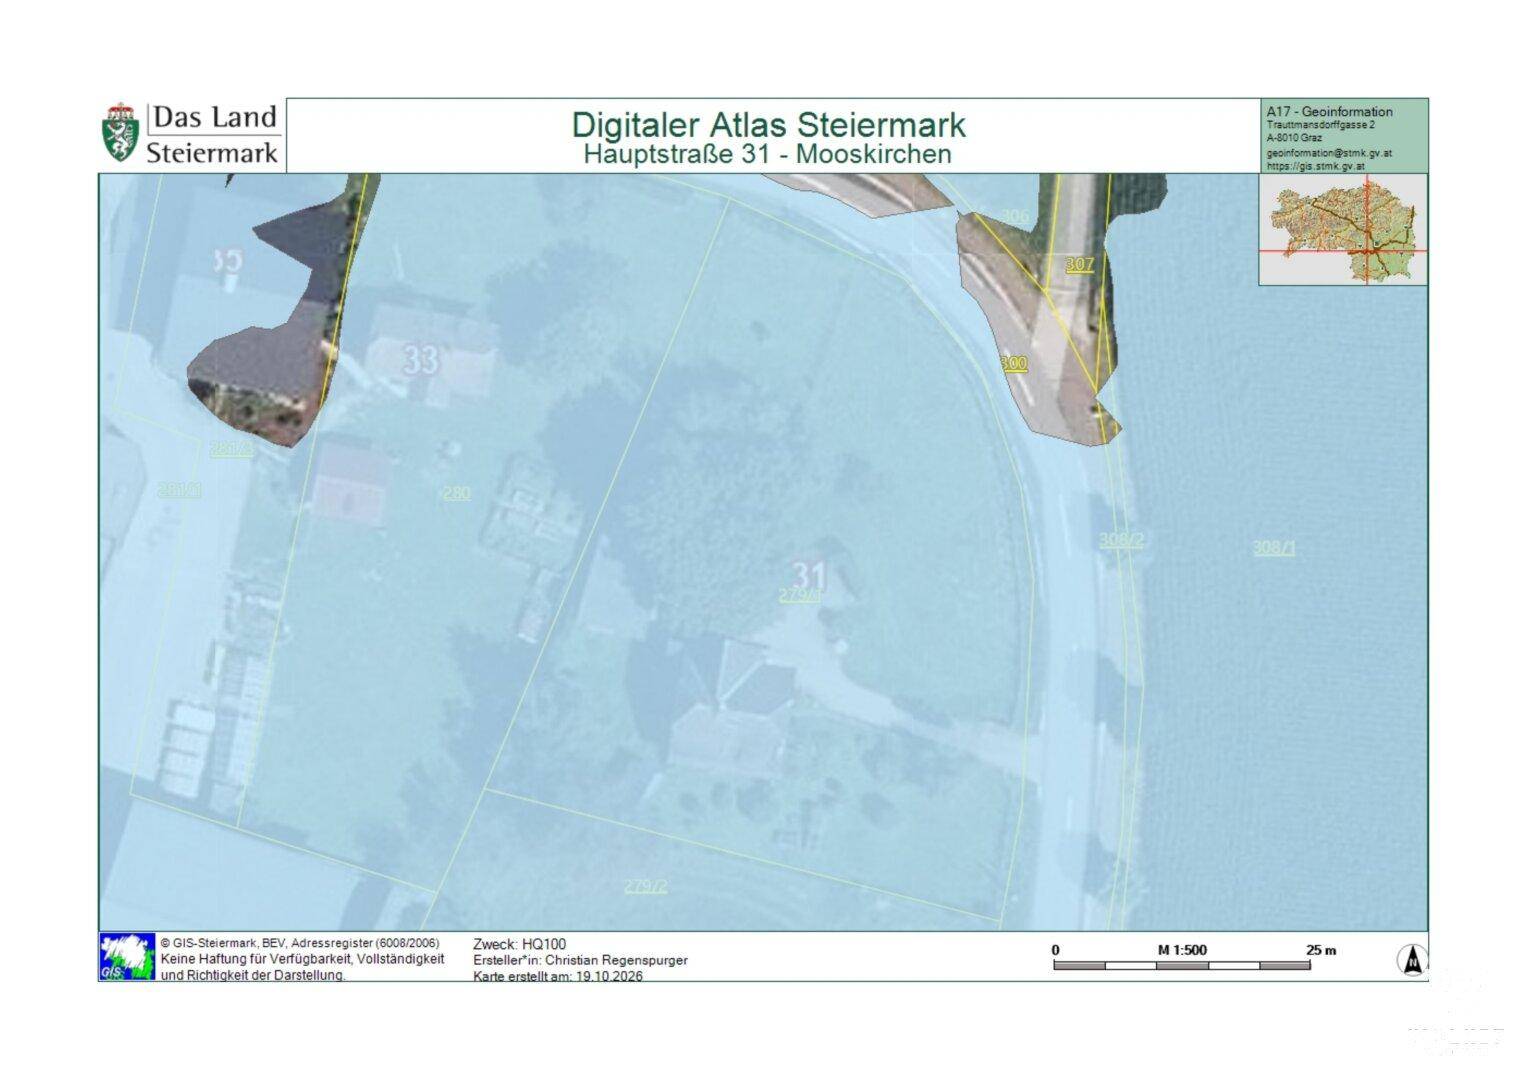Select parcel label 308/2
Screen dimensions: 1527x1080
[x=1121, y=540]
